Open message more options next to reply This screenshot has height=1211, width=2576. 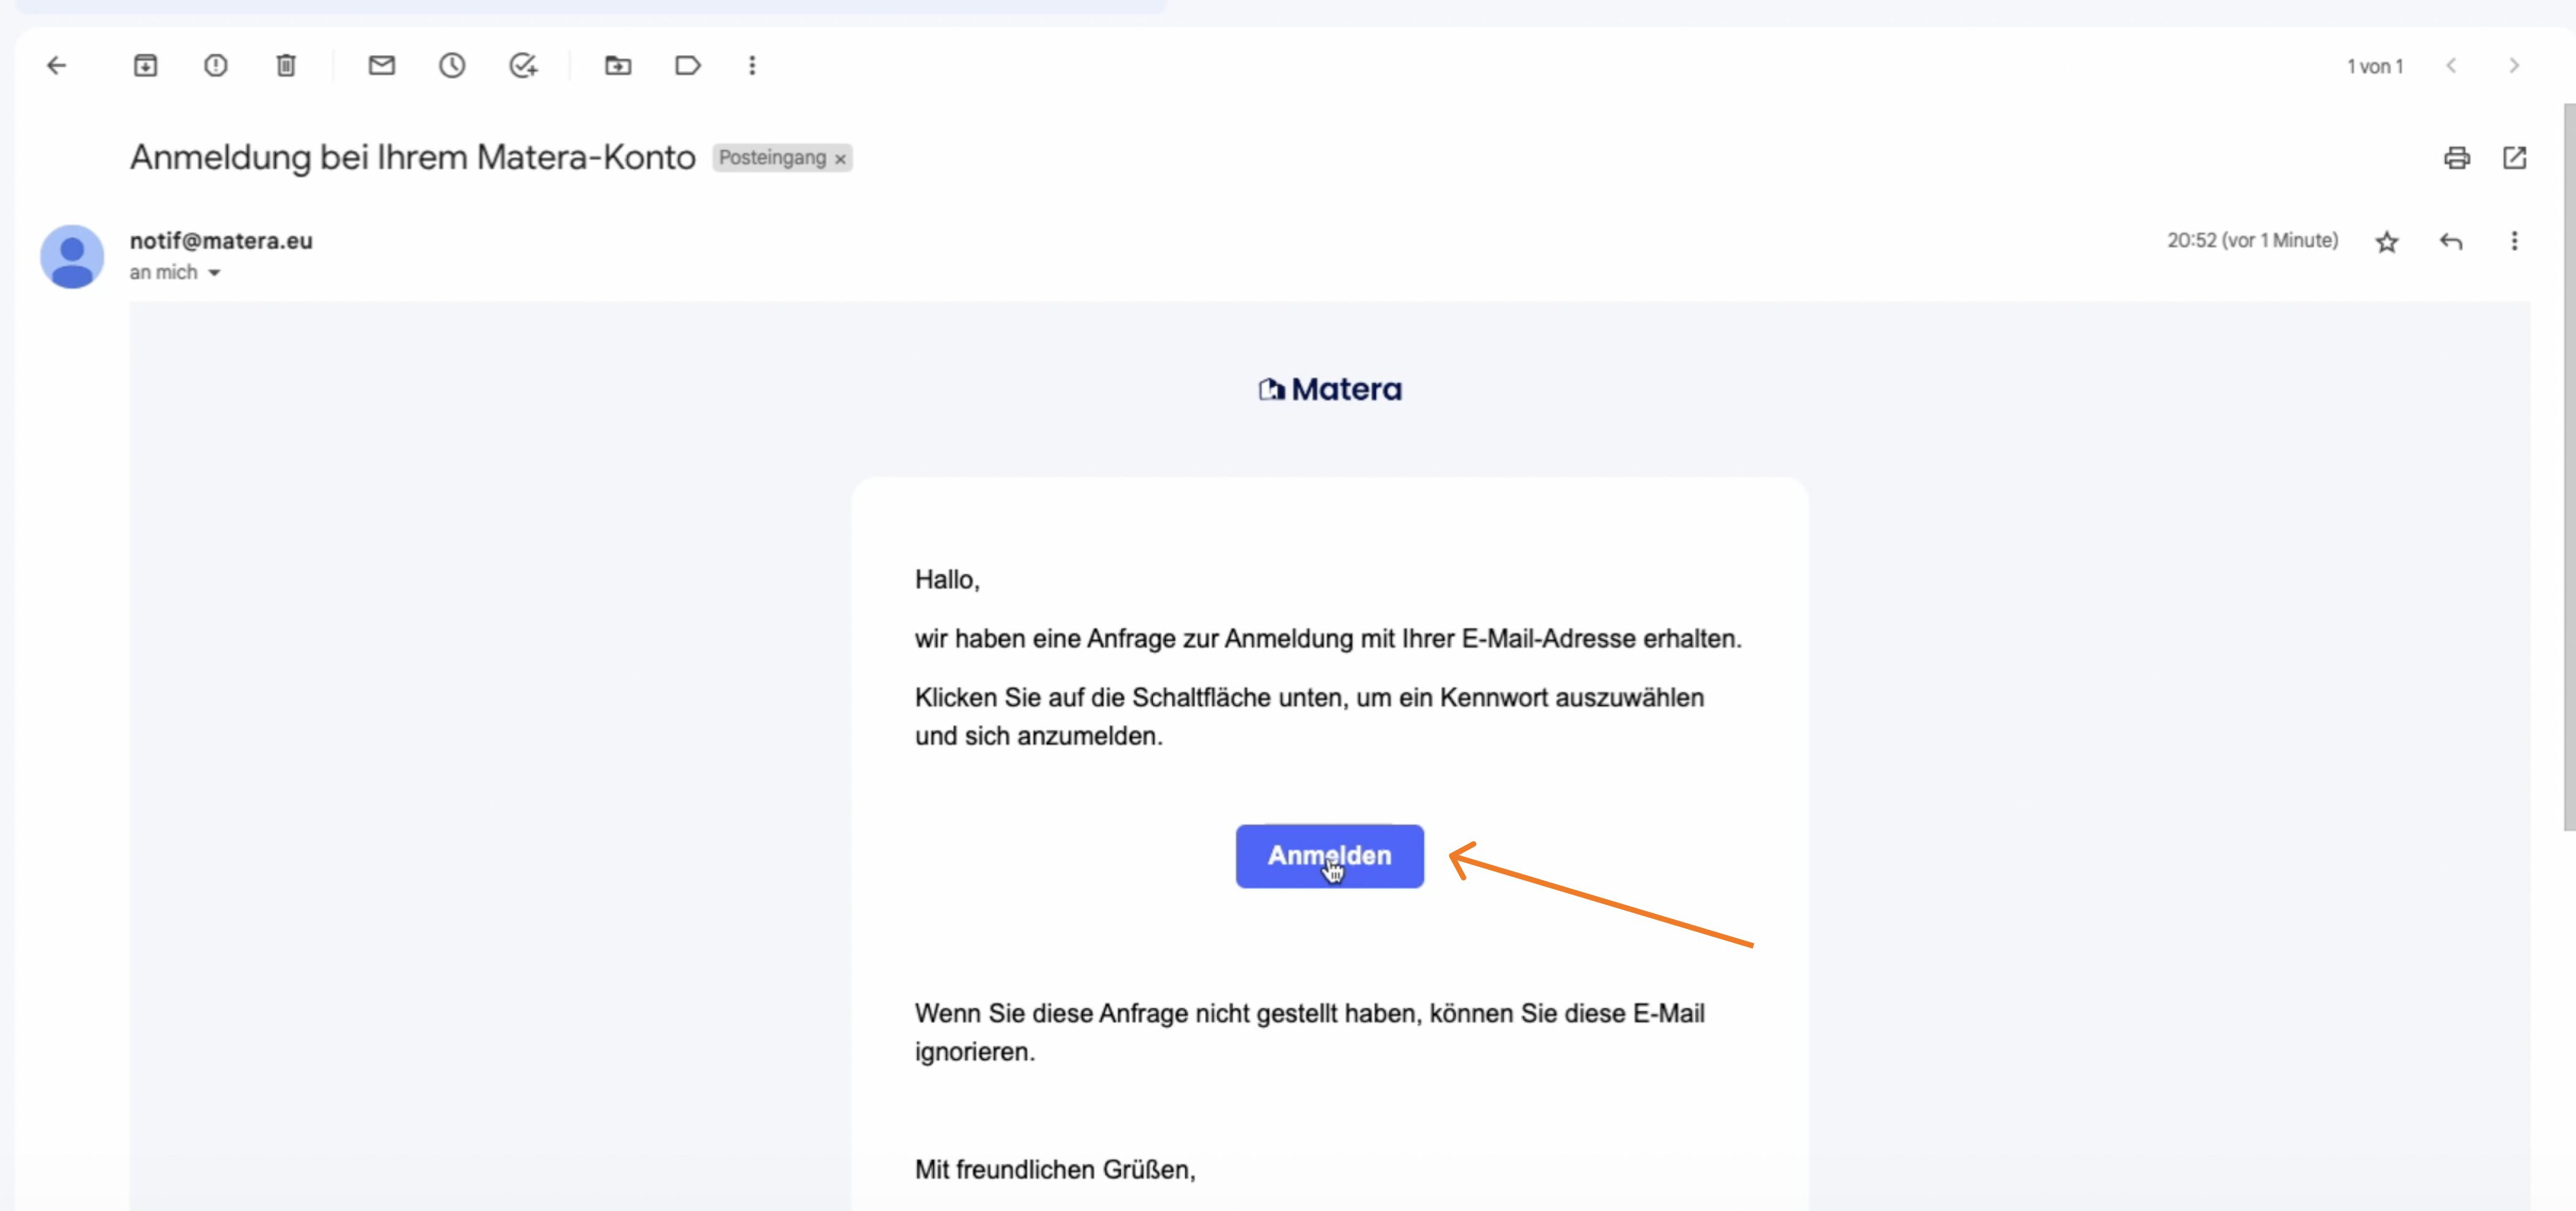coord(2514,241)
